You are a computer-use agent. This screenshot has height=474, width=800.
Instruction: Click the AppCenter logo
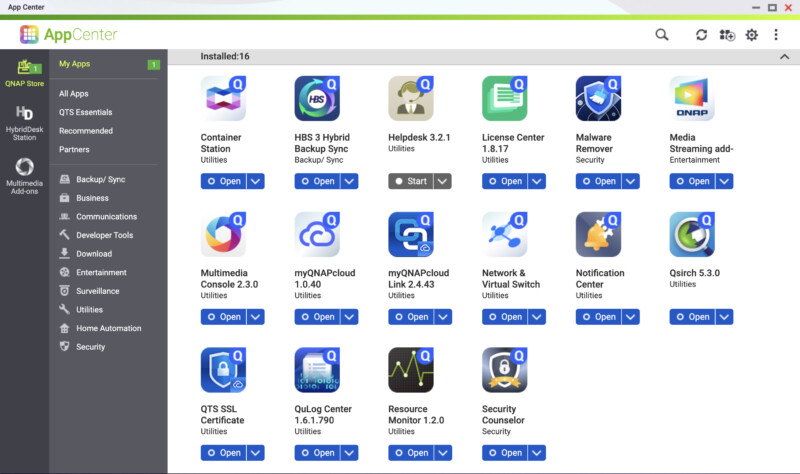click(68, 35)
